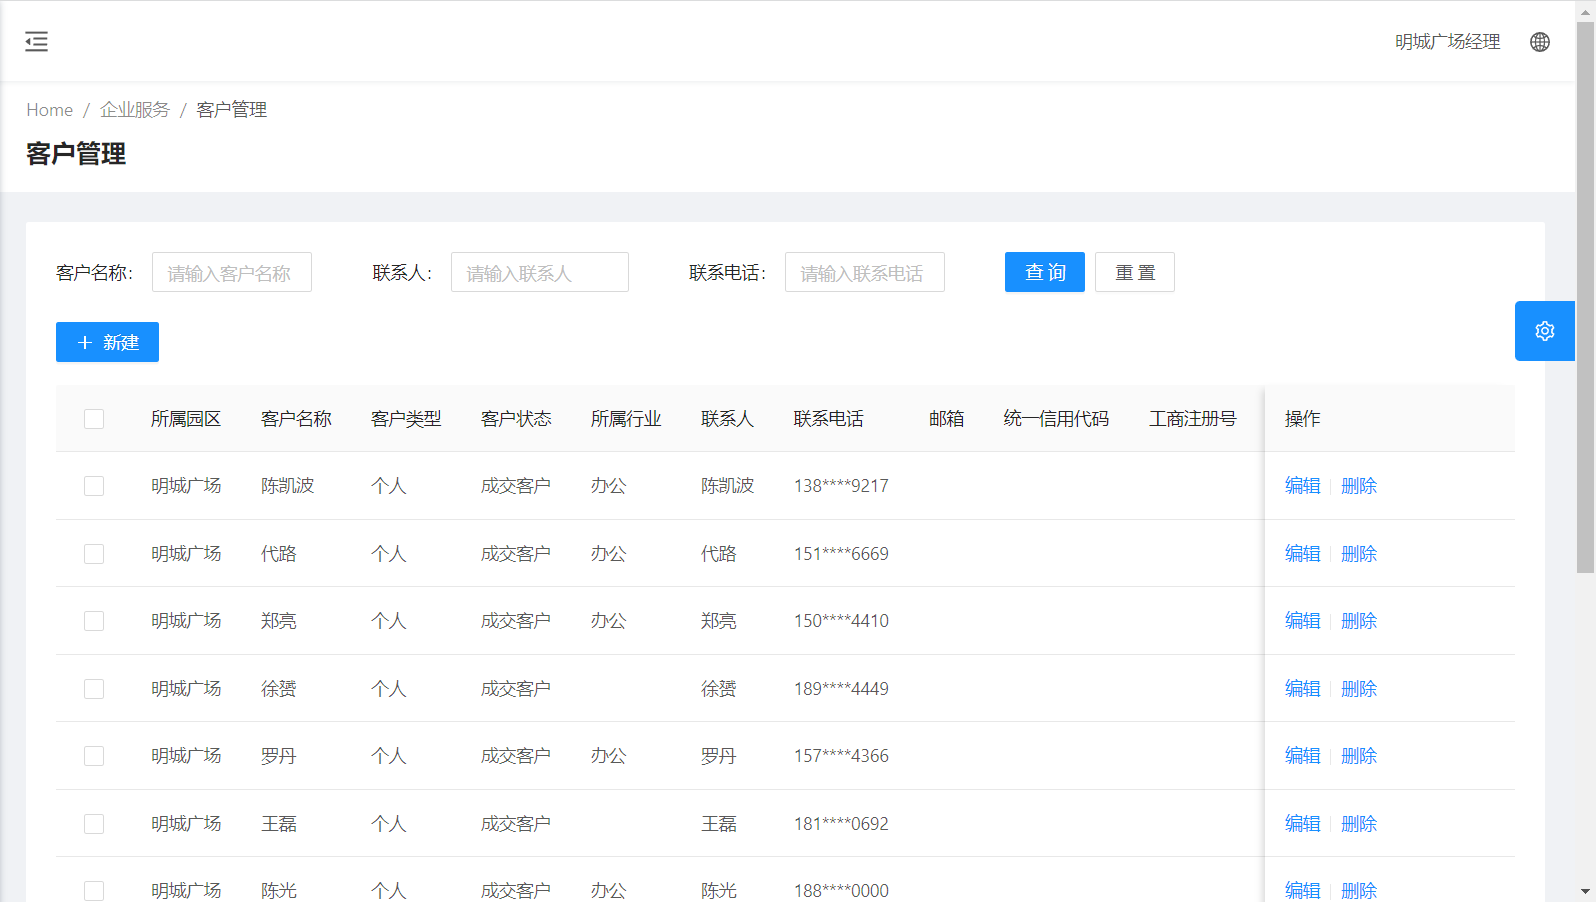Edit the 徐赟 customer record

pyautogui.click(x=1302, y=689)
